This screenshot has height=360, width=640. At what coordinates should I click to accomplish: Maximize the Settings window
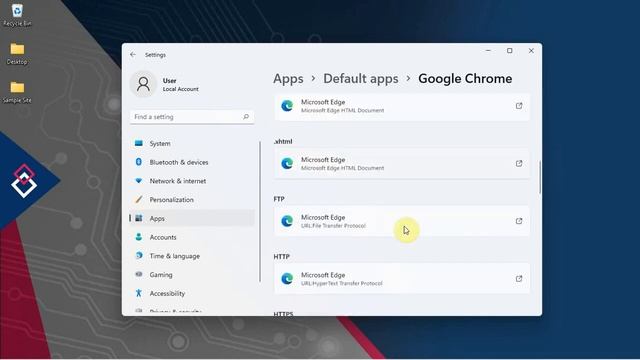[509, 51]
